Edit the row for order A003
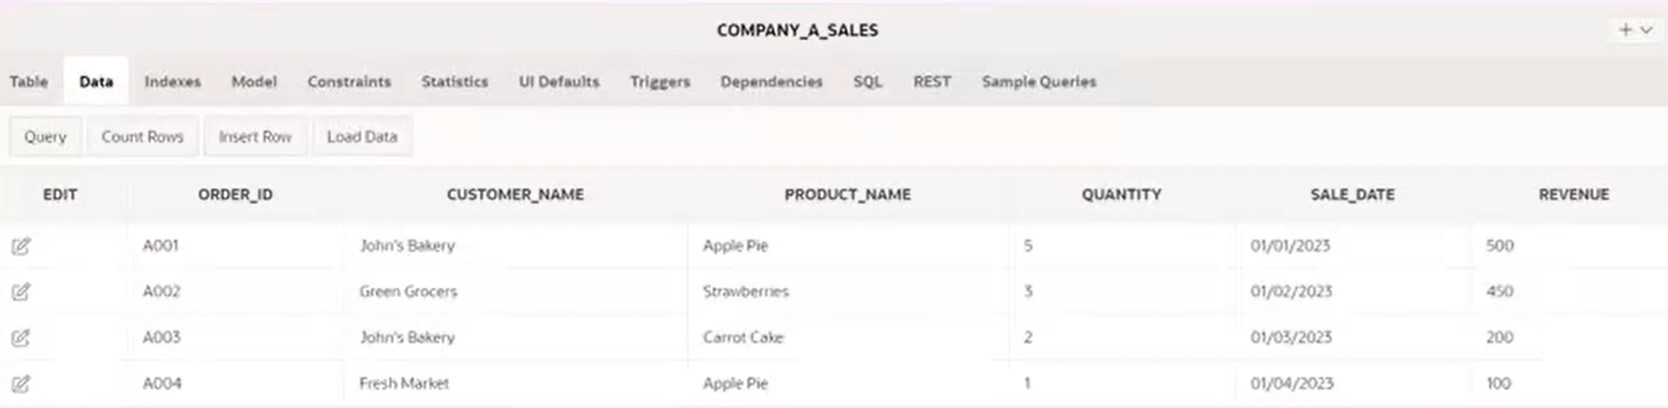This screenshot has height=408, width=1668. tap(21, 338)
